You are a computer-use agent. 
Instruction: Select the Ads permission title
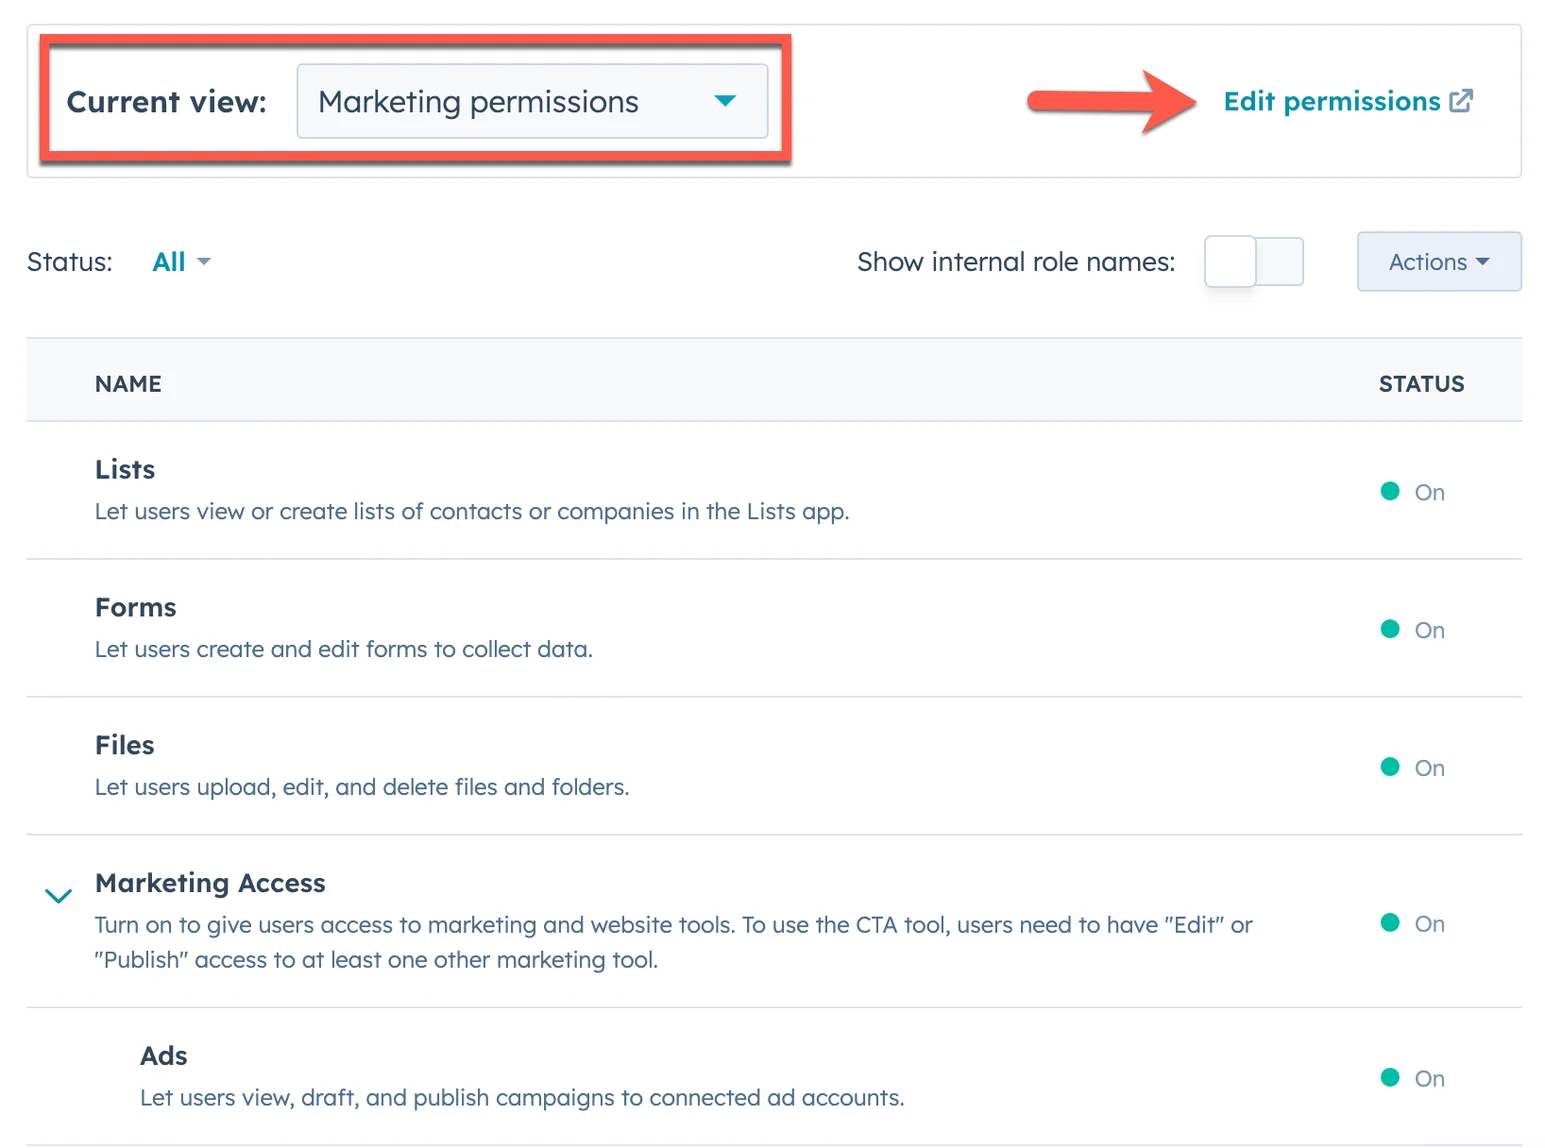(x=163, y=1056)
